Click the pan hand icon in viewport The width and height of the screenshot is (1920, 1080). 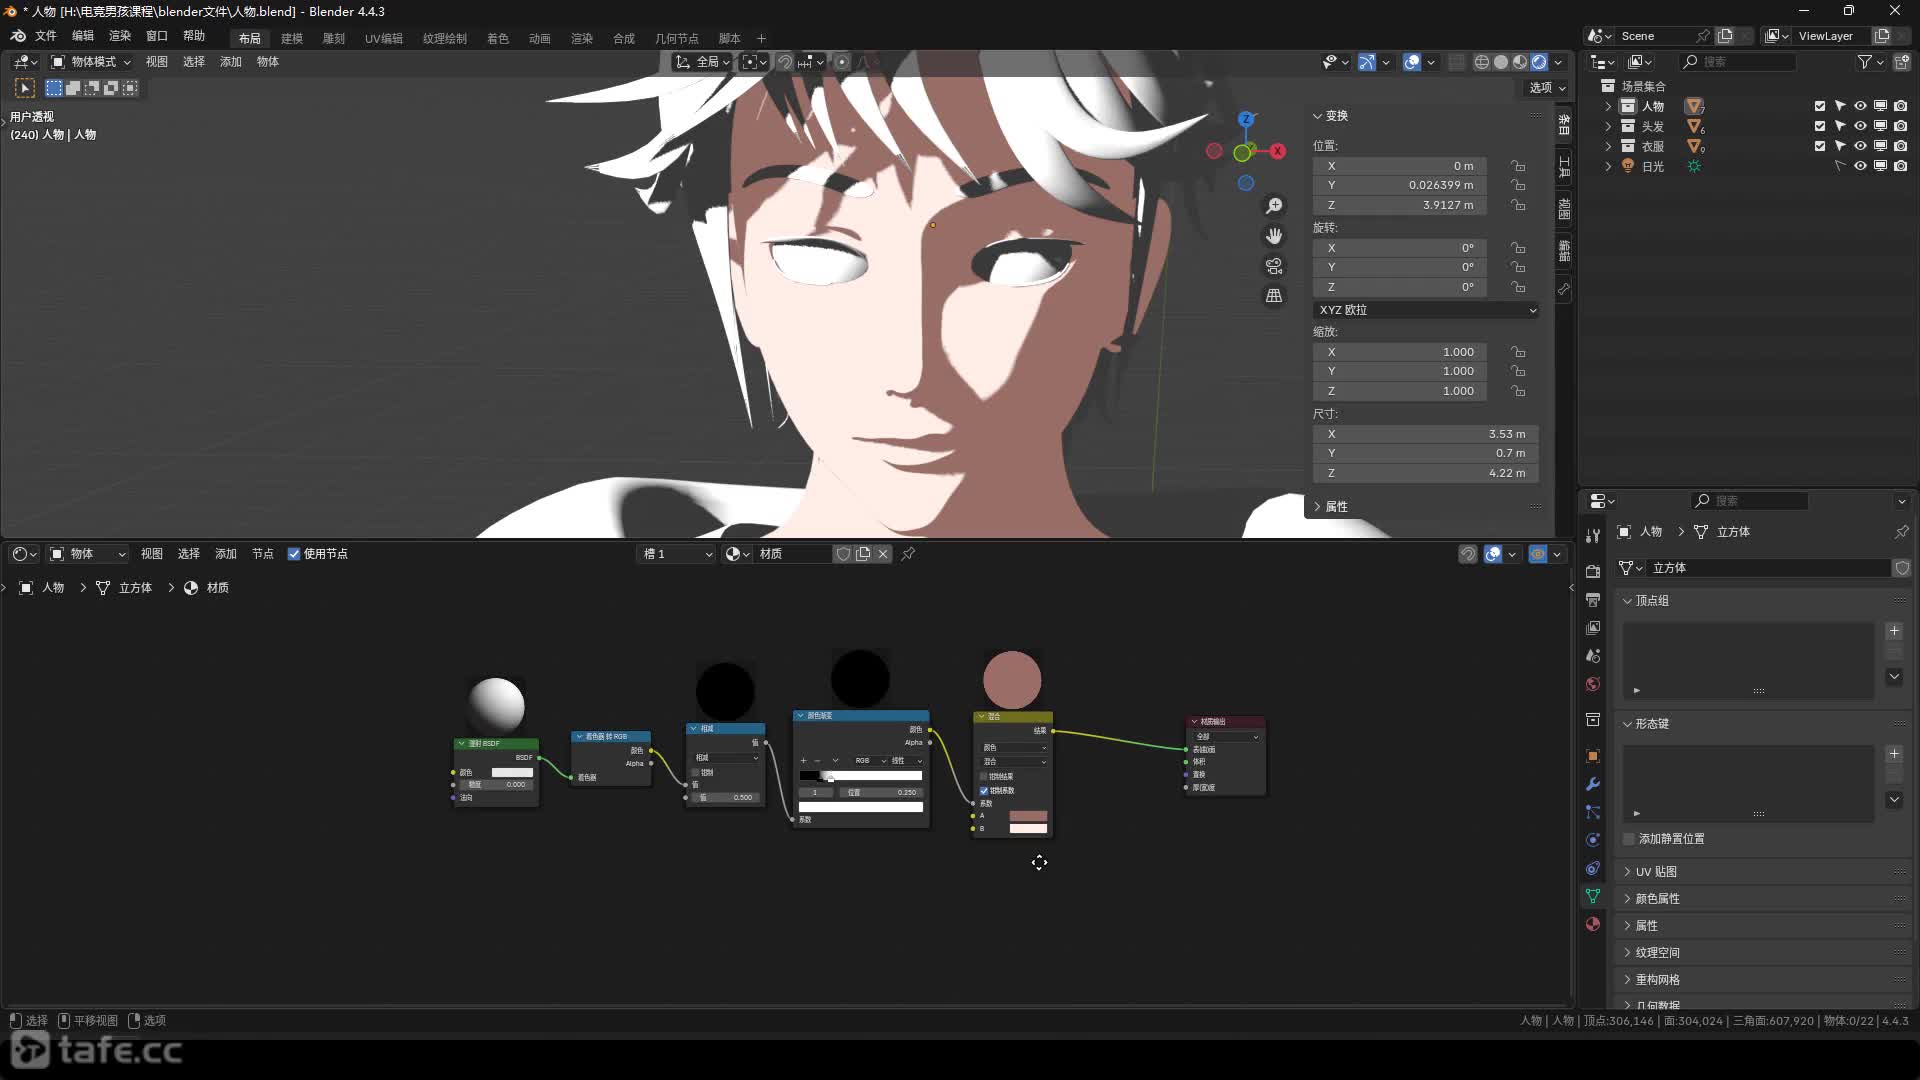[x=1274, y=236]
